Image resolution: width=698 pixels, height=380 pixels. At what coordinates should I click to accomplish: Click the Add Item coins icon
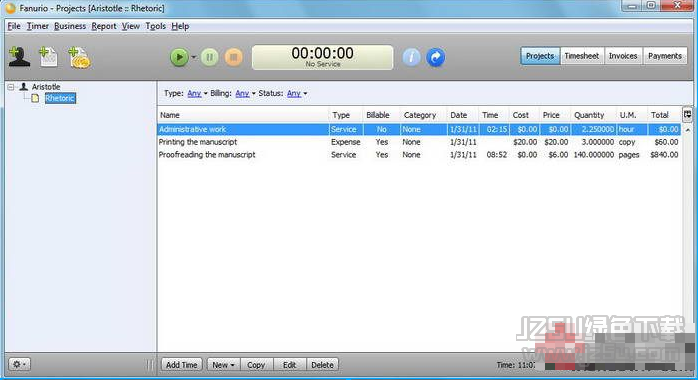click(79, 57)
